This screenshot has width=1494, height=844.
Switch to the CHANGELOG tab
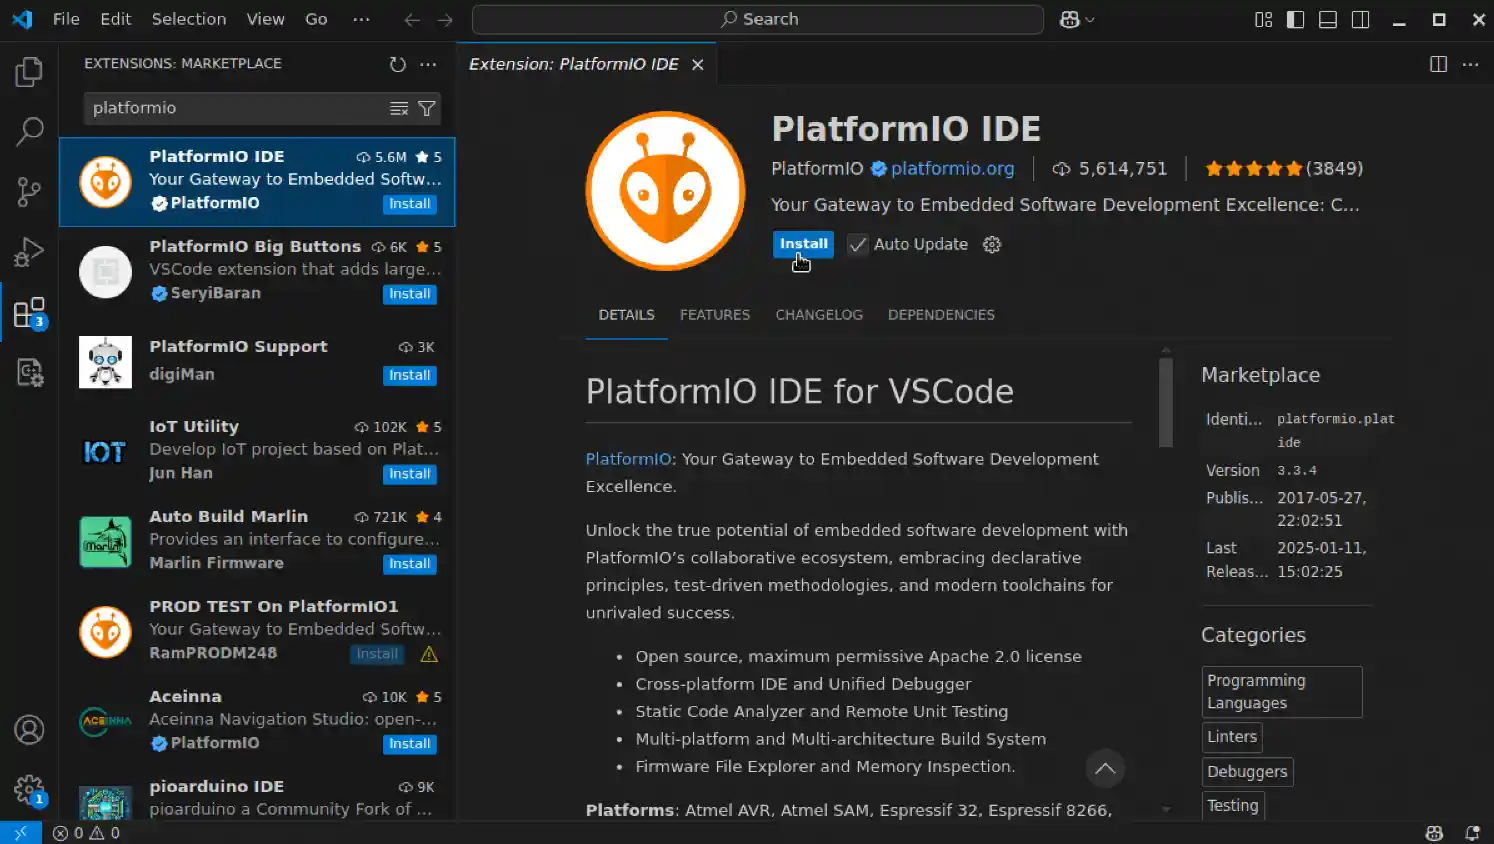[x=819, y=315]
